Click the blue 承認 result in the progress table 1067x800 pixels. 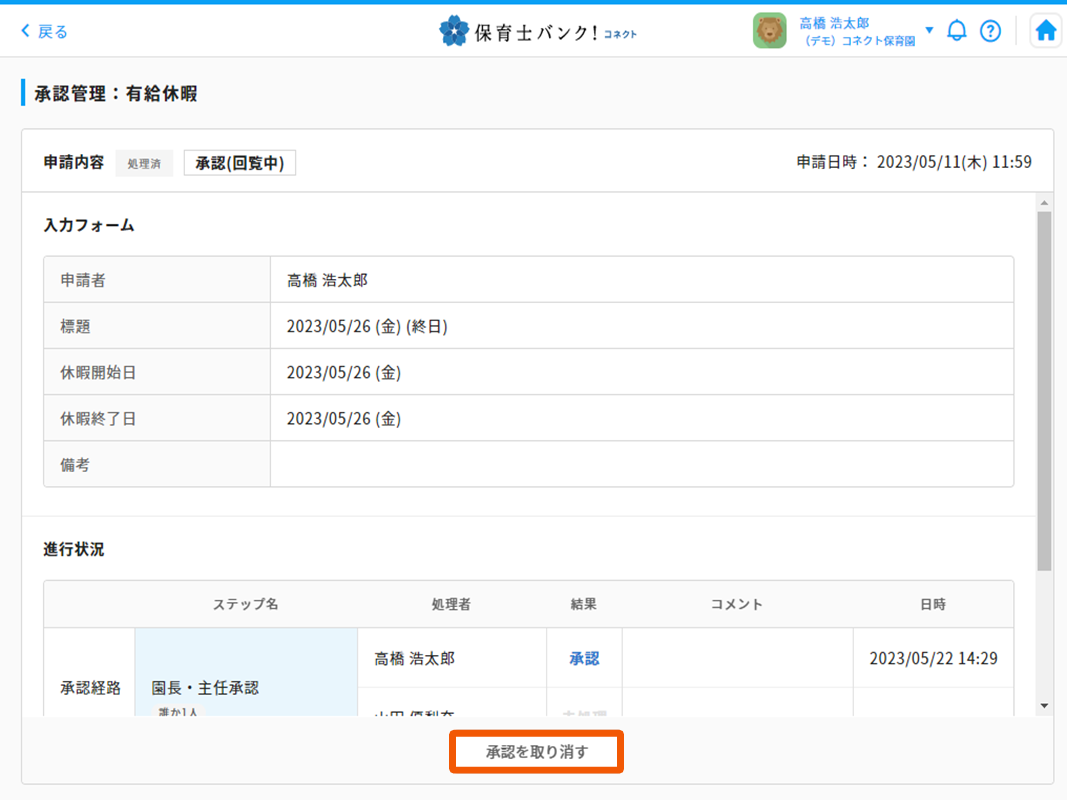[x=584, y=659]
